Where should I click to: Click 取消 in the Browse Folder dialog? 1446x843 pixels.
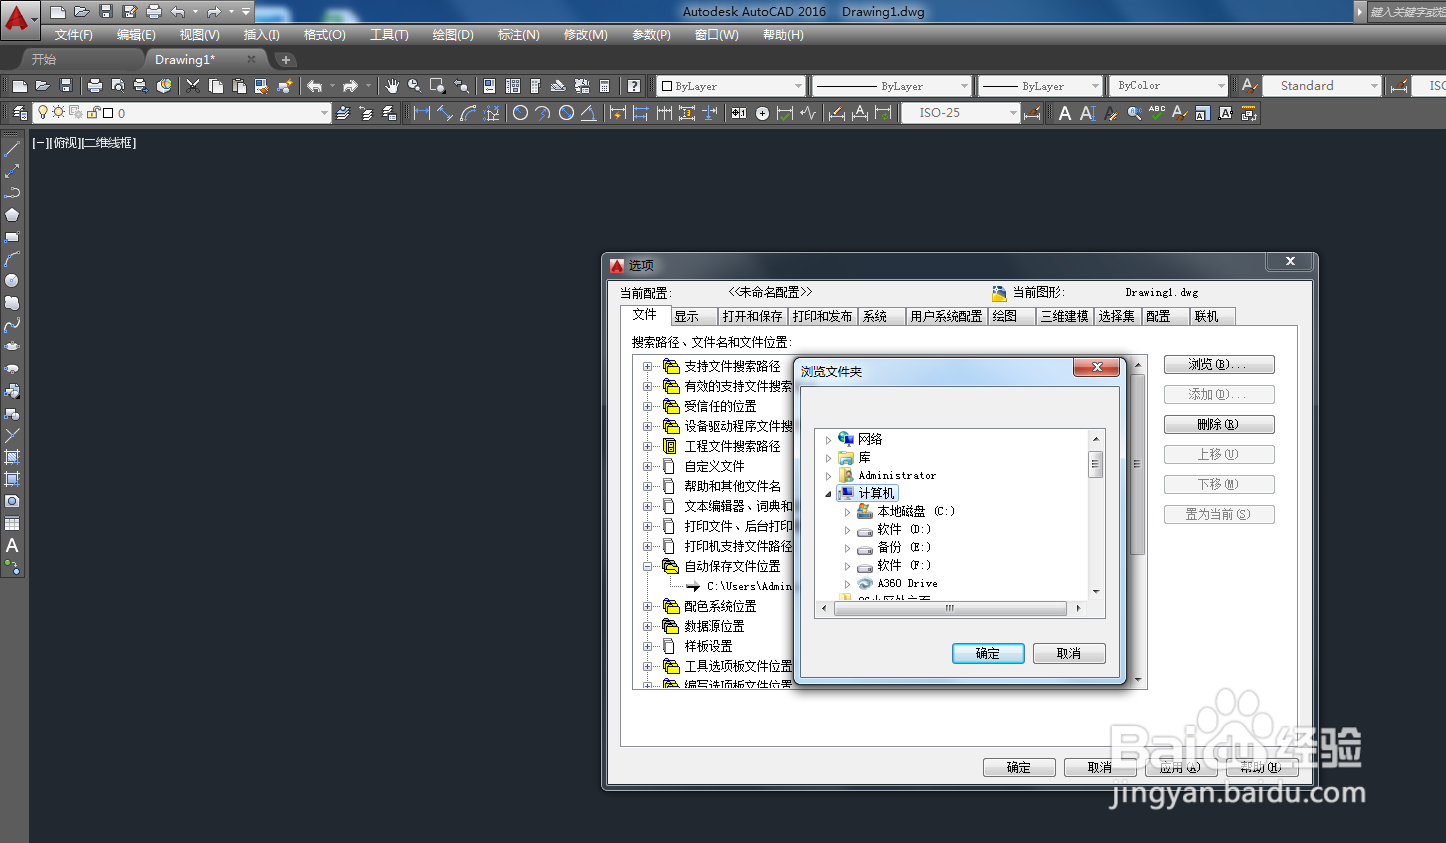(1069, 653)
